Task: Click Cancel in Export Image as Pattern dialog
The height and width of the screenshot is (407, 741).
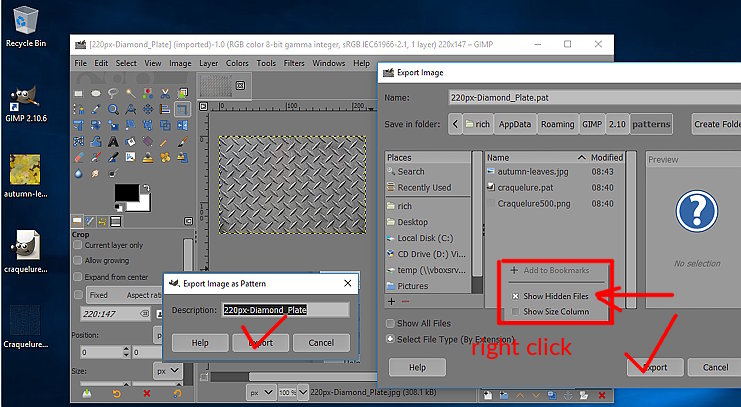Action: (321, 343)
